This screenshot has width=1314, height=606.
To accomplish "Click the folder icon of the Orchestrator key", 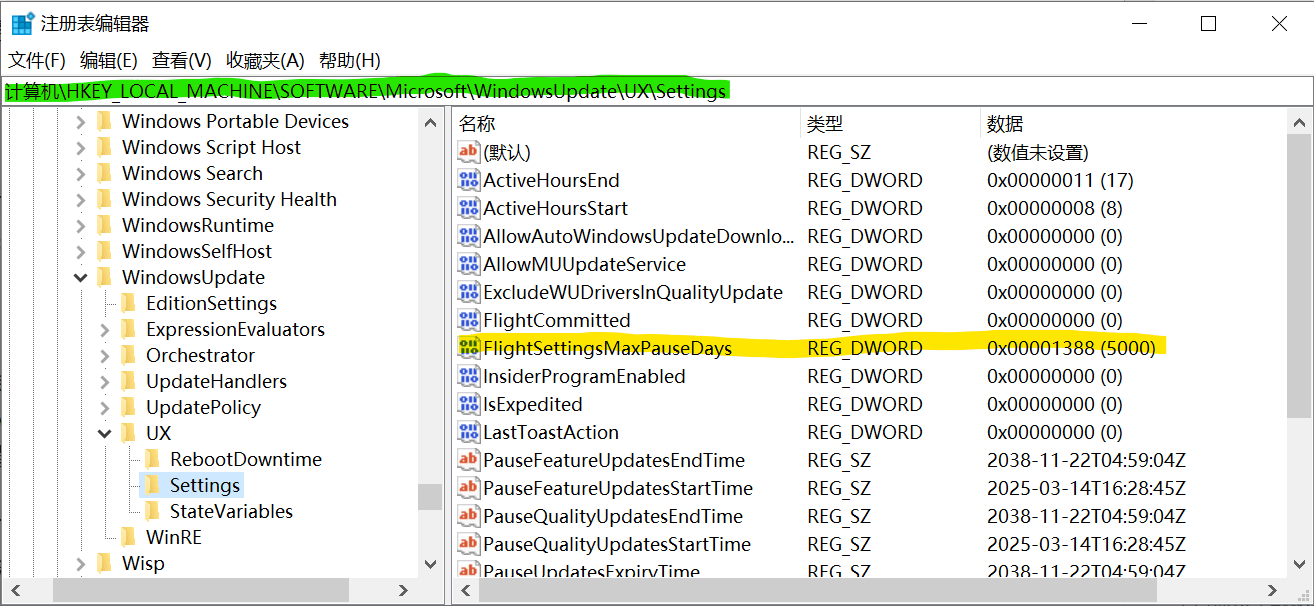I will 128,355.
